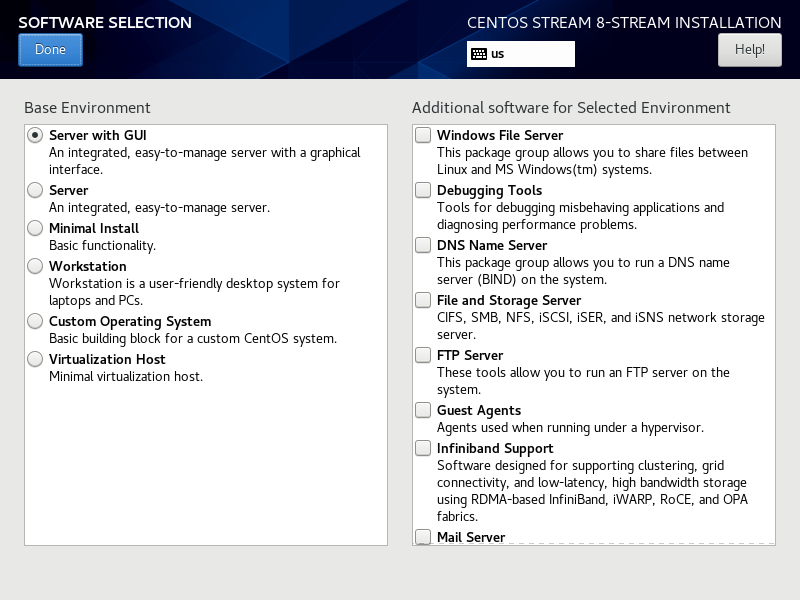Click 'Basic functionality.' description text
The width and height of the screenshot is (800, 600).
103,246
